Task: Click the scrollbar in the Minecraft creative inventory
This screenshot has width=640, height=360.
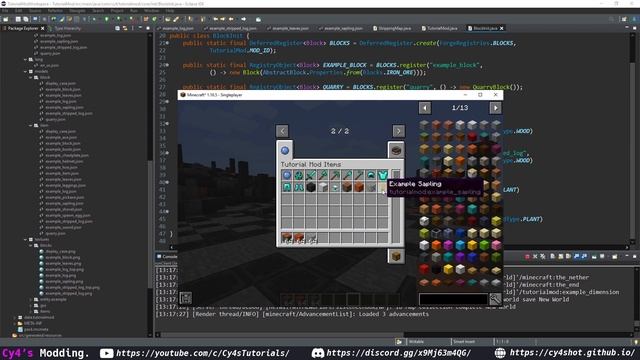Action: pos(396,207)
